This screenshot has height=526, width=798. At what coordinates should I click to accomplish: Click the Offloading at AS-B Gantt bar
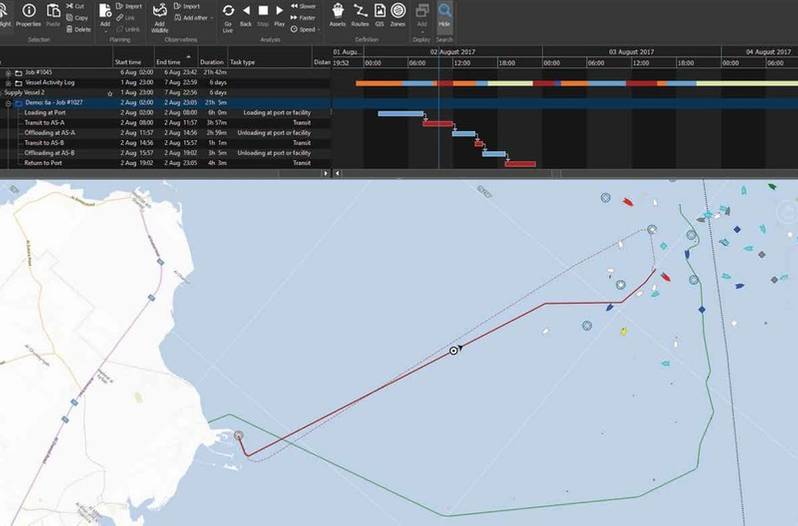click(494, 154)
